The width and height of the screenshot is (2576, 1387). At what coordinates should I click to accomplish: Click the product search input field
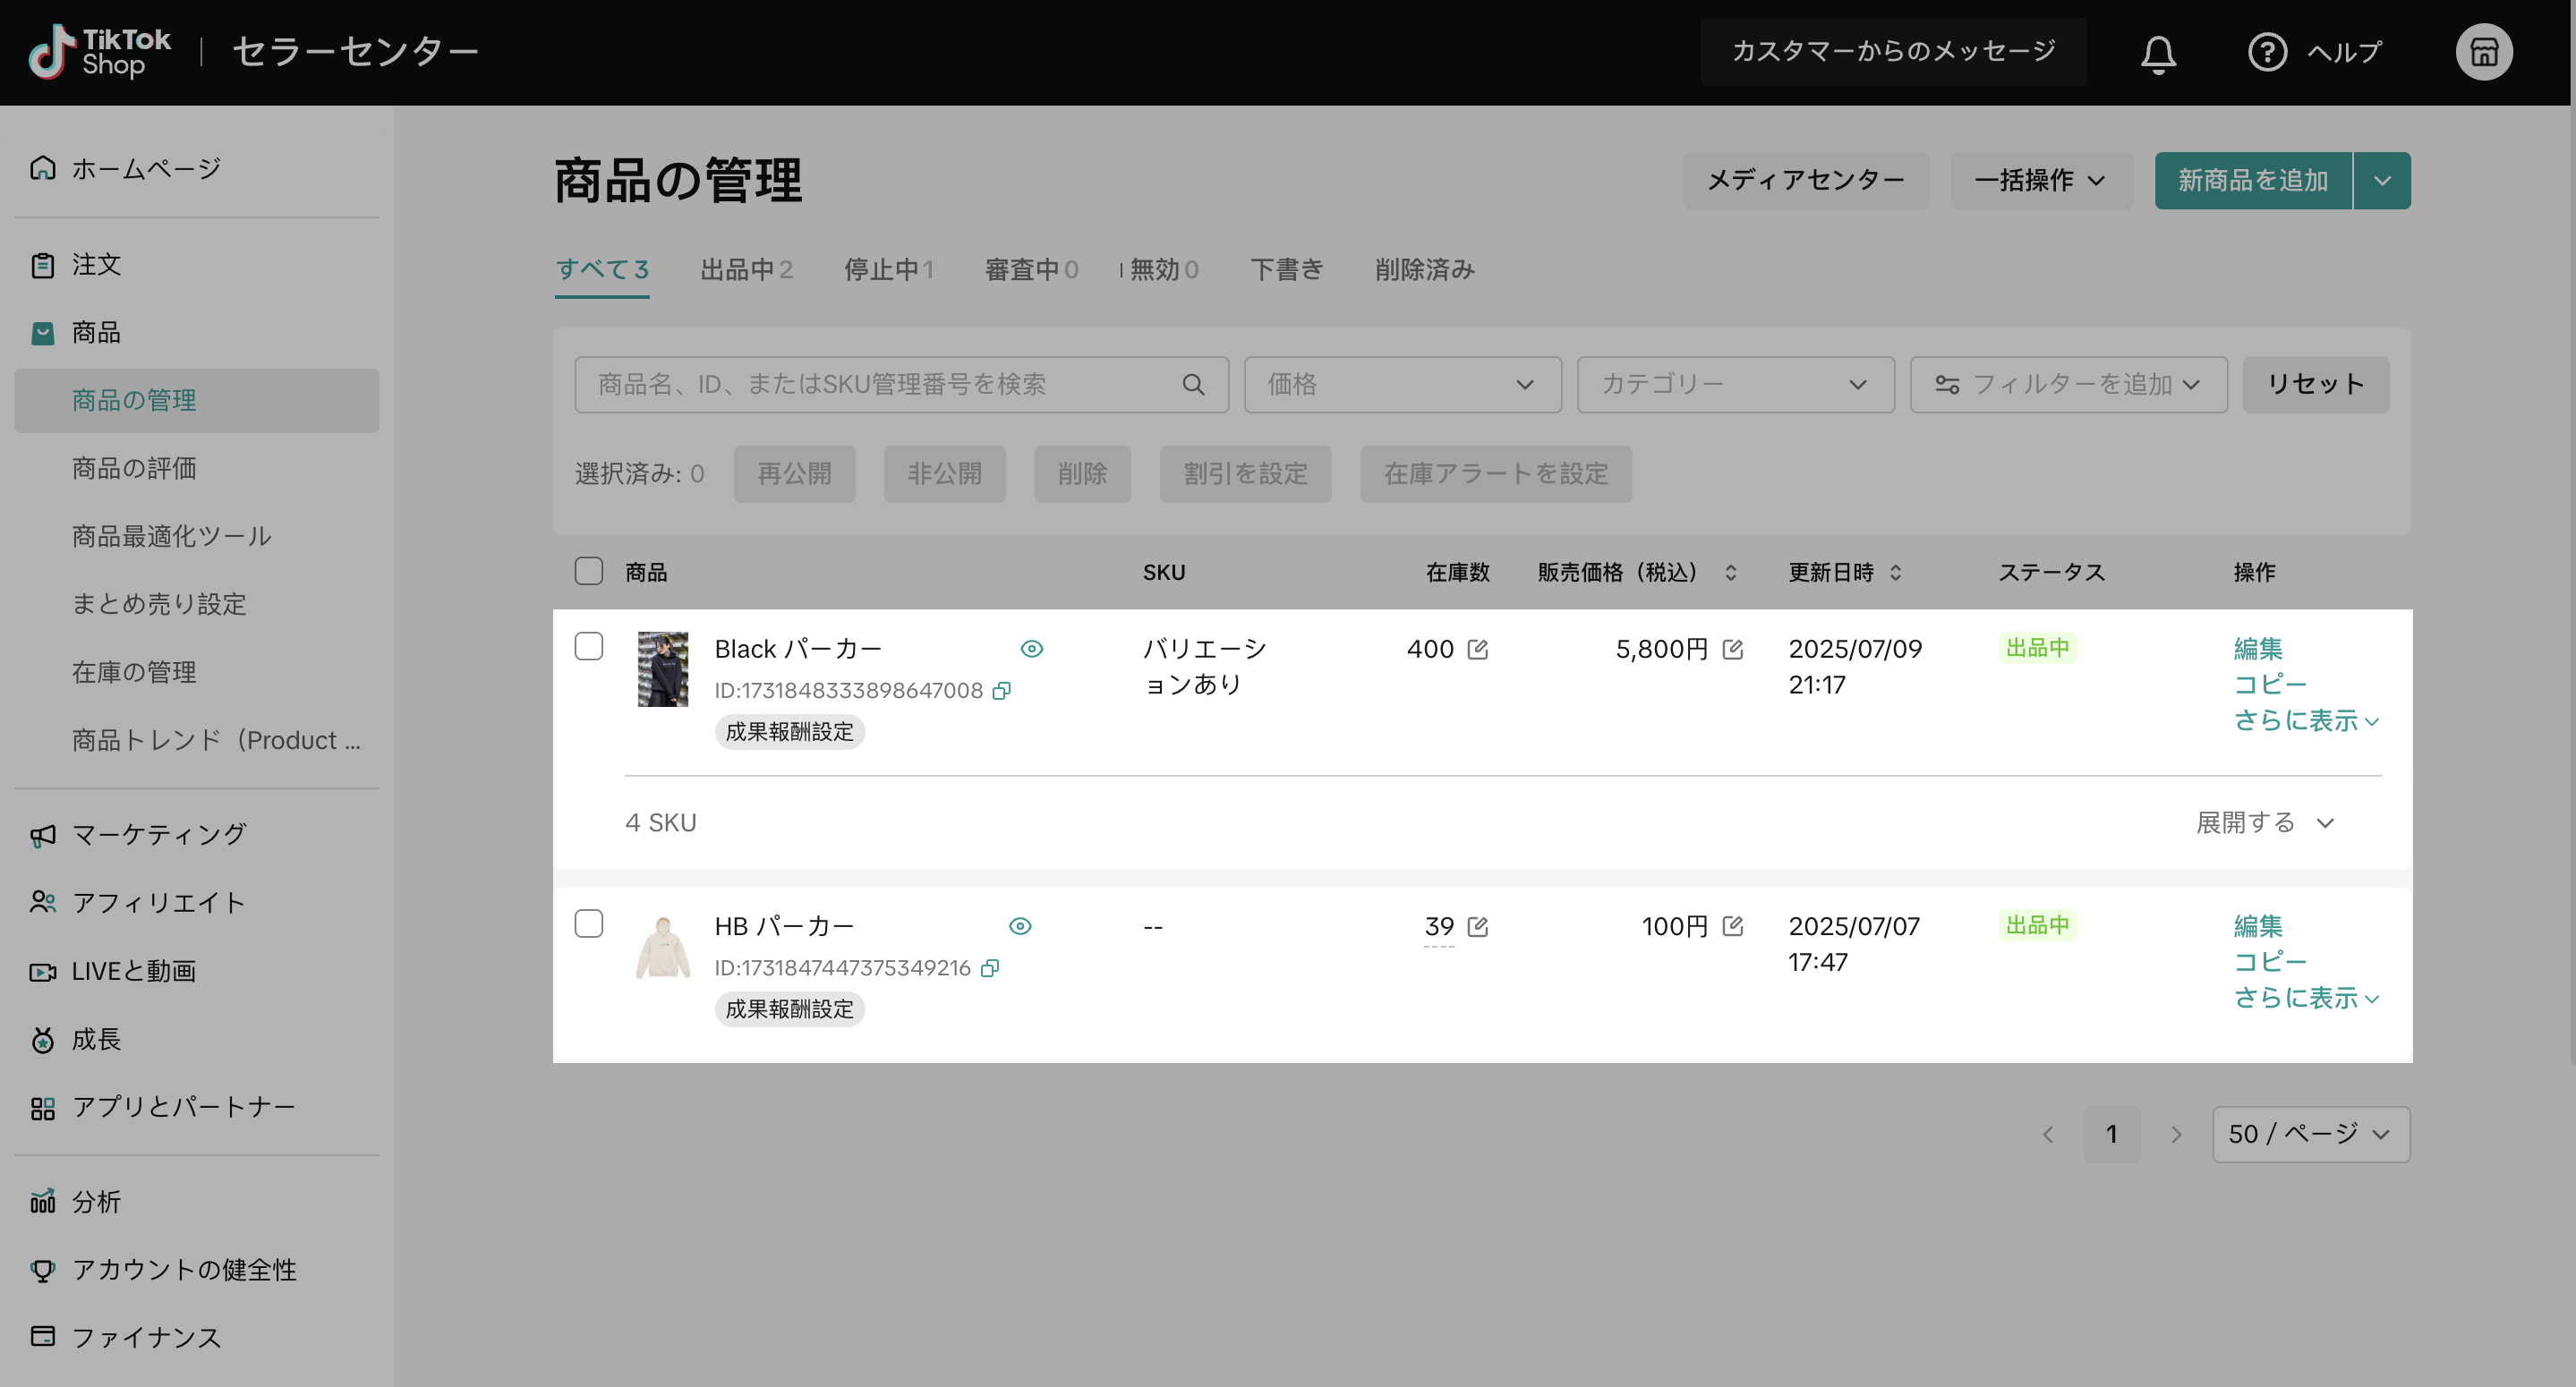point(880,385)
